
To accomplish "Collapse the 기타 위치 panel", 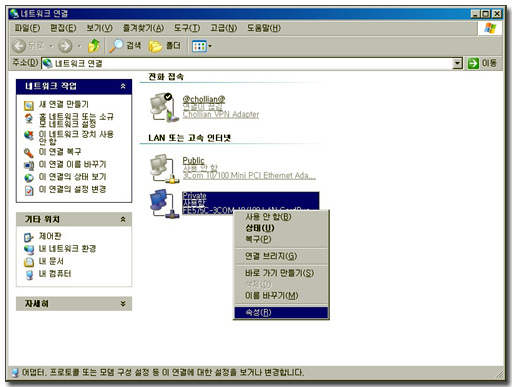I will 123,219.
